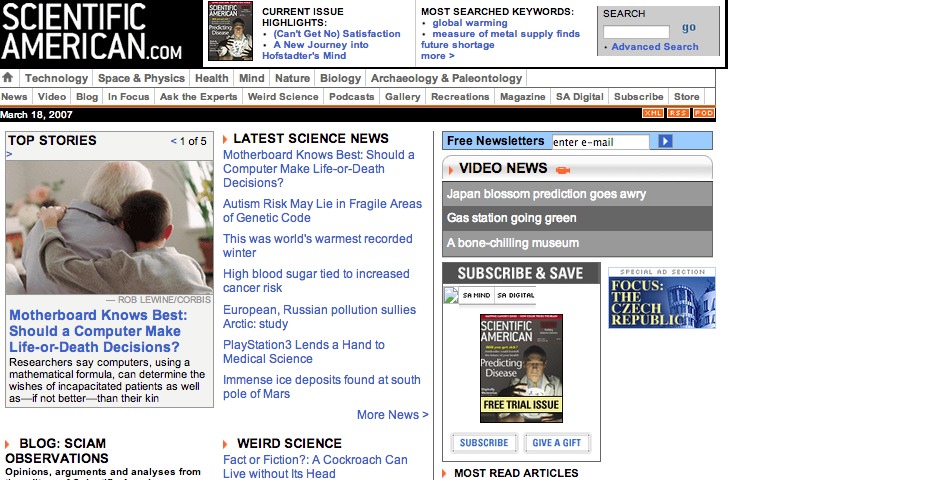Open latest news 'Motherboard Knows Best: Should a Computer' link
This screenshot has width=940, height=480.
pos(319,168)
